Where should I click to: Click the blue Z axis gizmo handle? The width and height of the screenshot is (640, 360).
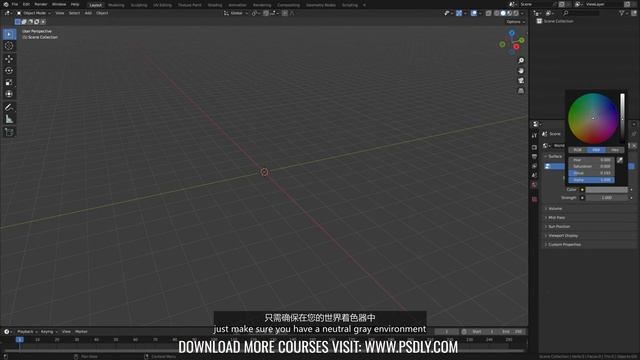(x=511, y=33)
